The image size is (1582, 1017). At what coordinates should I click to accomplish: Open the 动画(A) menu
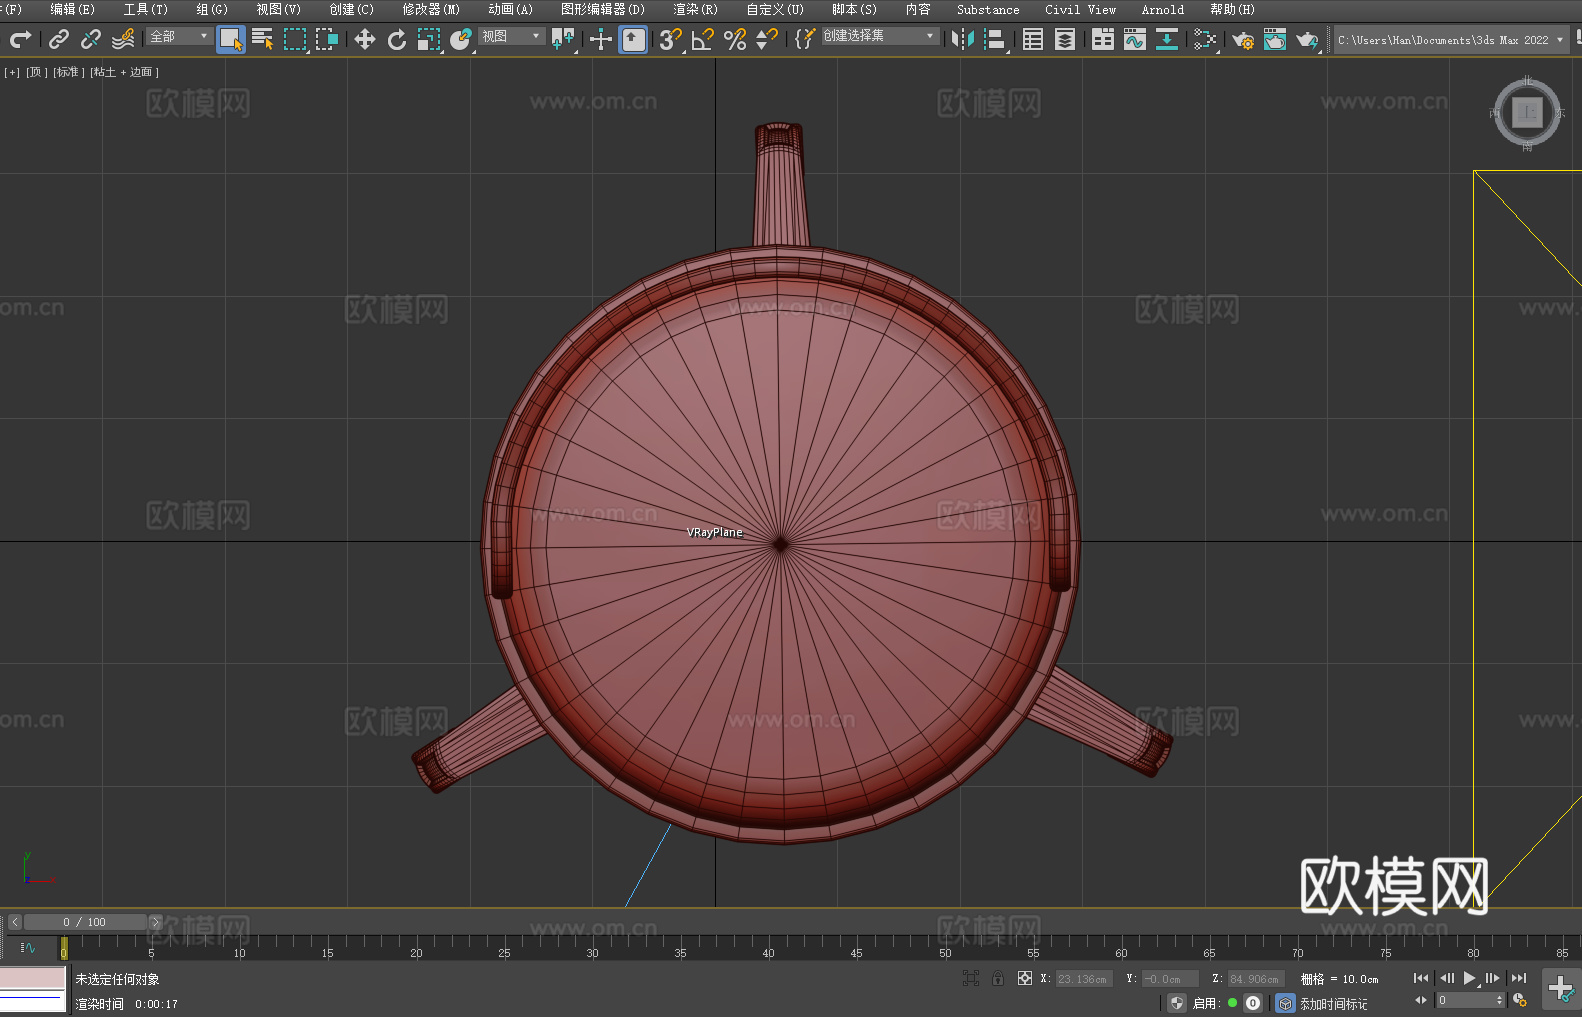[x=510, y=9]
